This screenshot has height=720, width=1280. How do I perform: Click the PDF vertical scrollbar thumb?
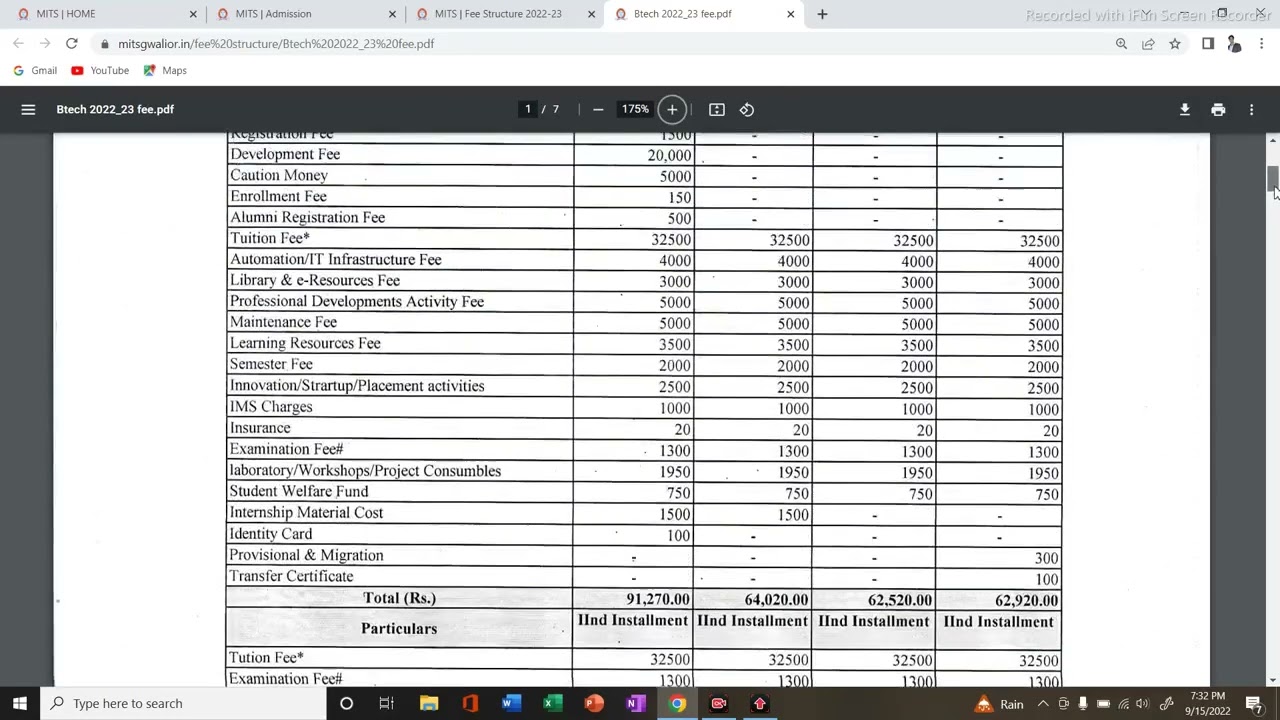click(1273, 179)
